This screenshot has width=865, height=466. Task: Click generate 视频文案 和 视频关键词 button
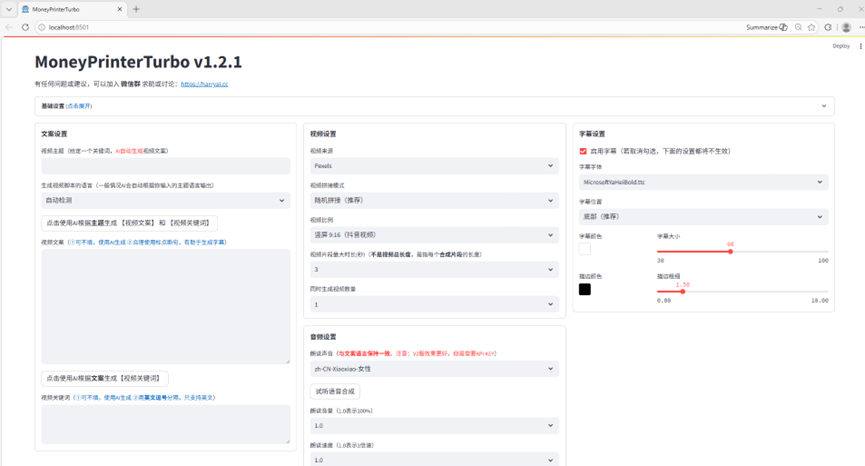(129, 223)
